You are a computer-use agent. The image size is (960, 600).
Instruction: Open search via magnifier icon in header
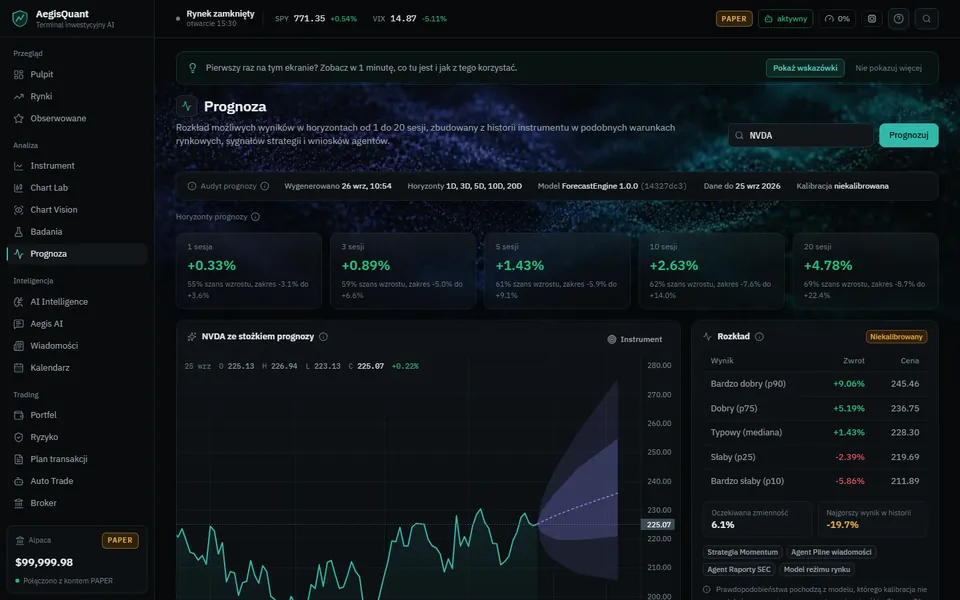coord(926,18)
